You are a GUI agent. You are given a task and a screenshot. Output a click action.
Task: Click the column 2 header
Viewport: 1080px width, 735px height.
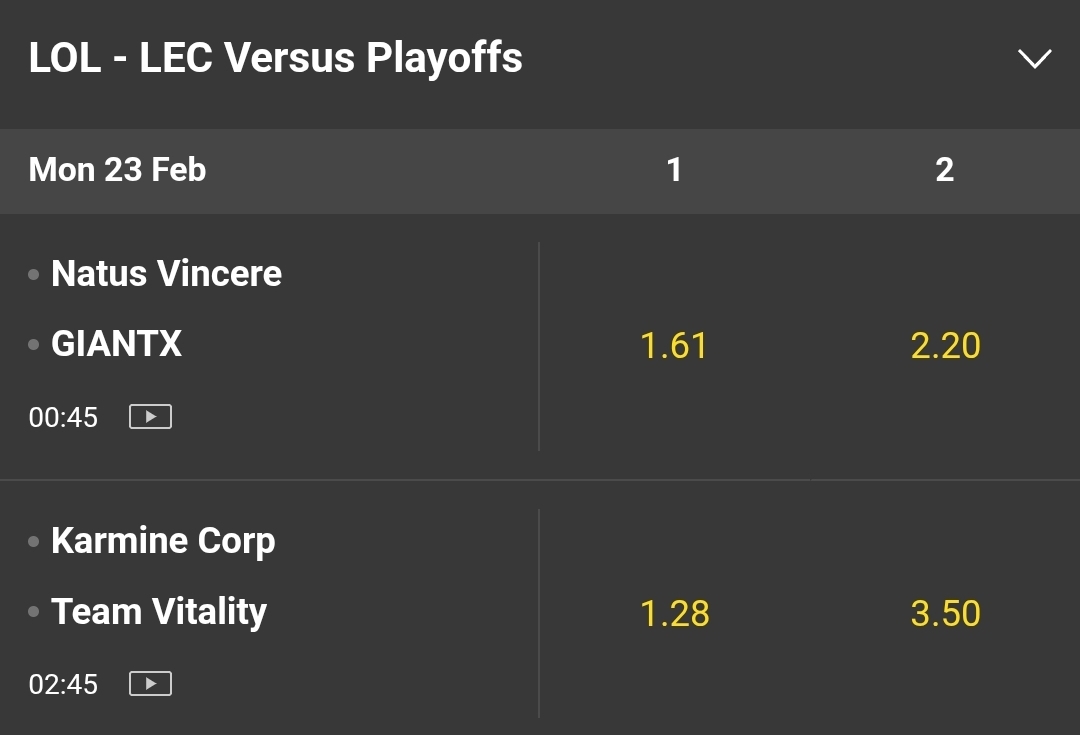[x=945, y=170]
